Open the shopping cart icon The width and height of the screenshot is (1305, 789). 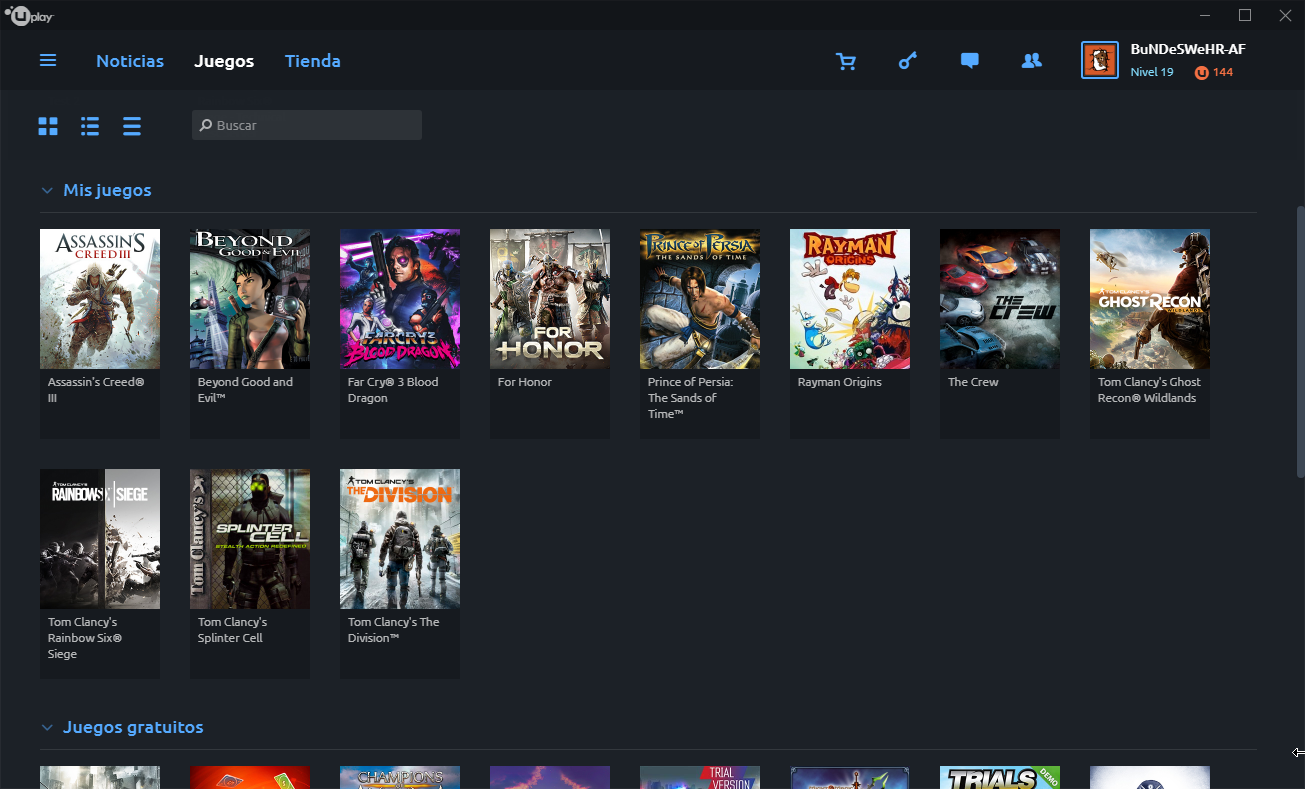[x=846, y=60]
